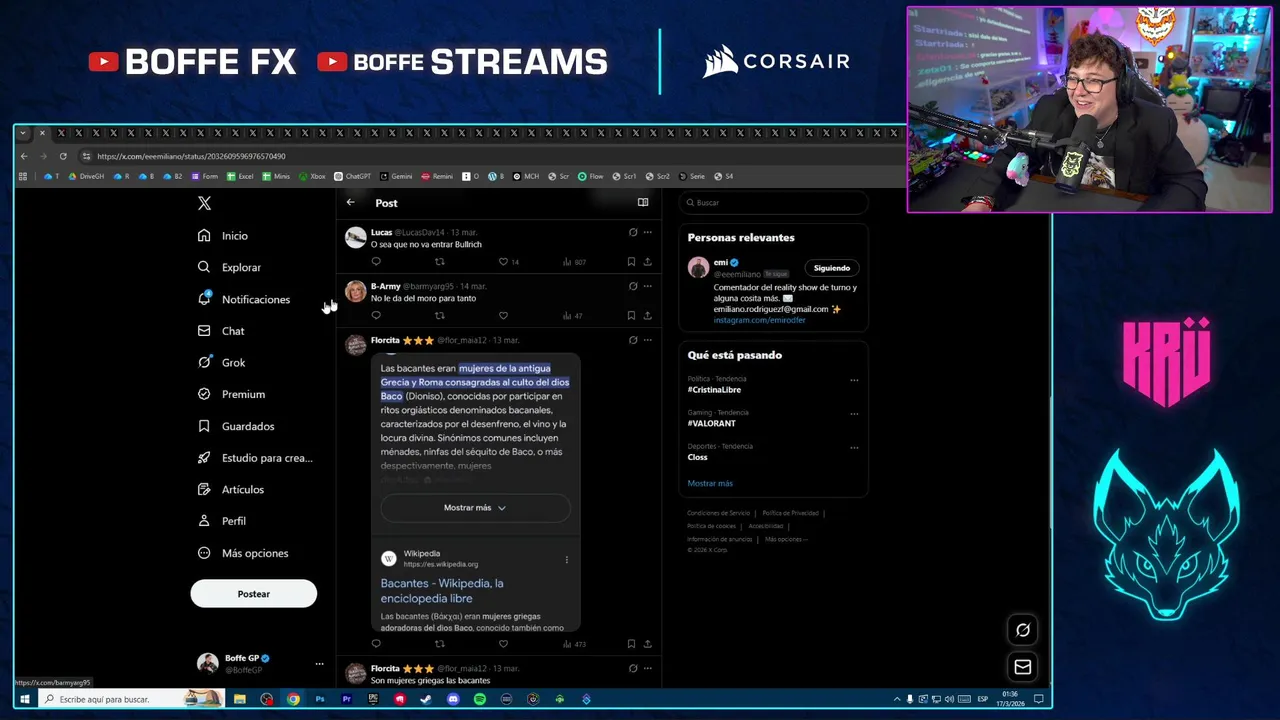
Task: Click the Guardados bookmark icon in sidebar
Action: [204, 426]
